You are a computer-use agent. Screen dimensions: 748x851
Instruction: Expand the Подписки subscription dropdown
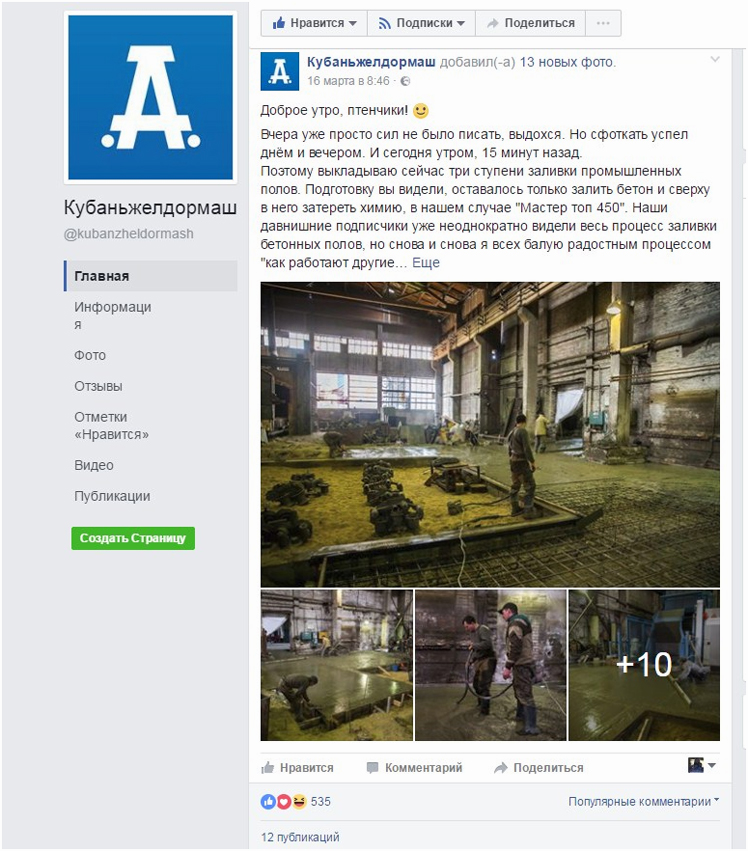422,23
